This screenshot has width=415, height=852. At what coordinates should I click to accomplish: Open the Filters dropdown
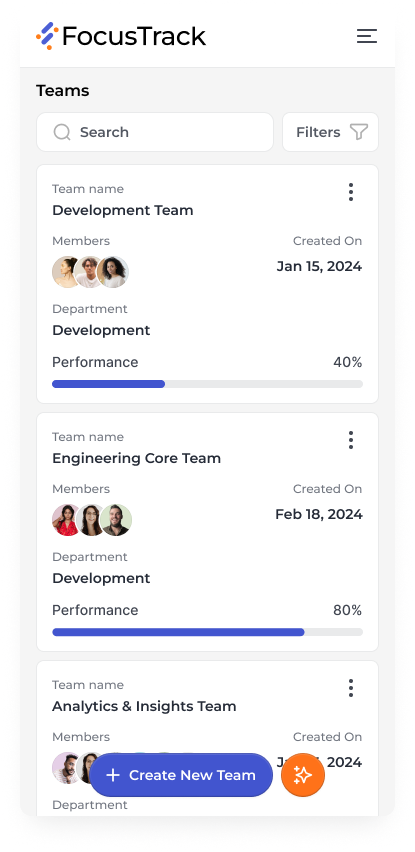pos(330,132)
